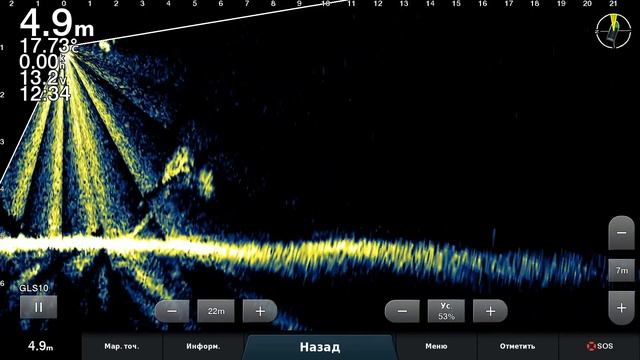Click the Назад back button
The height and width of the screenshot is (360, 640).
click(x=320, y=347)
